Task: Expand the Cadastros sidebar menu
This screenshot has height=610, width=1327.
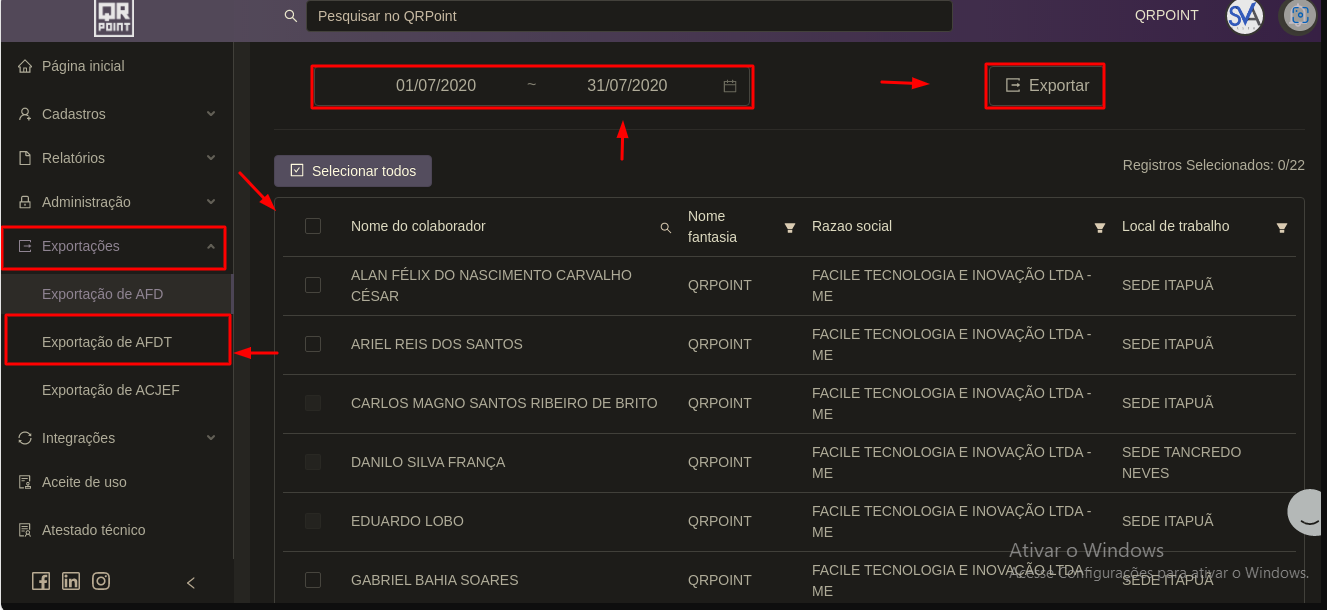Action: (118, 114)
